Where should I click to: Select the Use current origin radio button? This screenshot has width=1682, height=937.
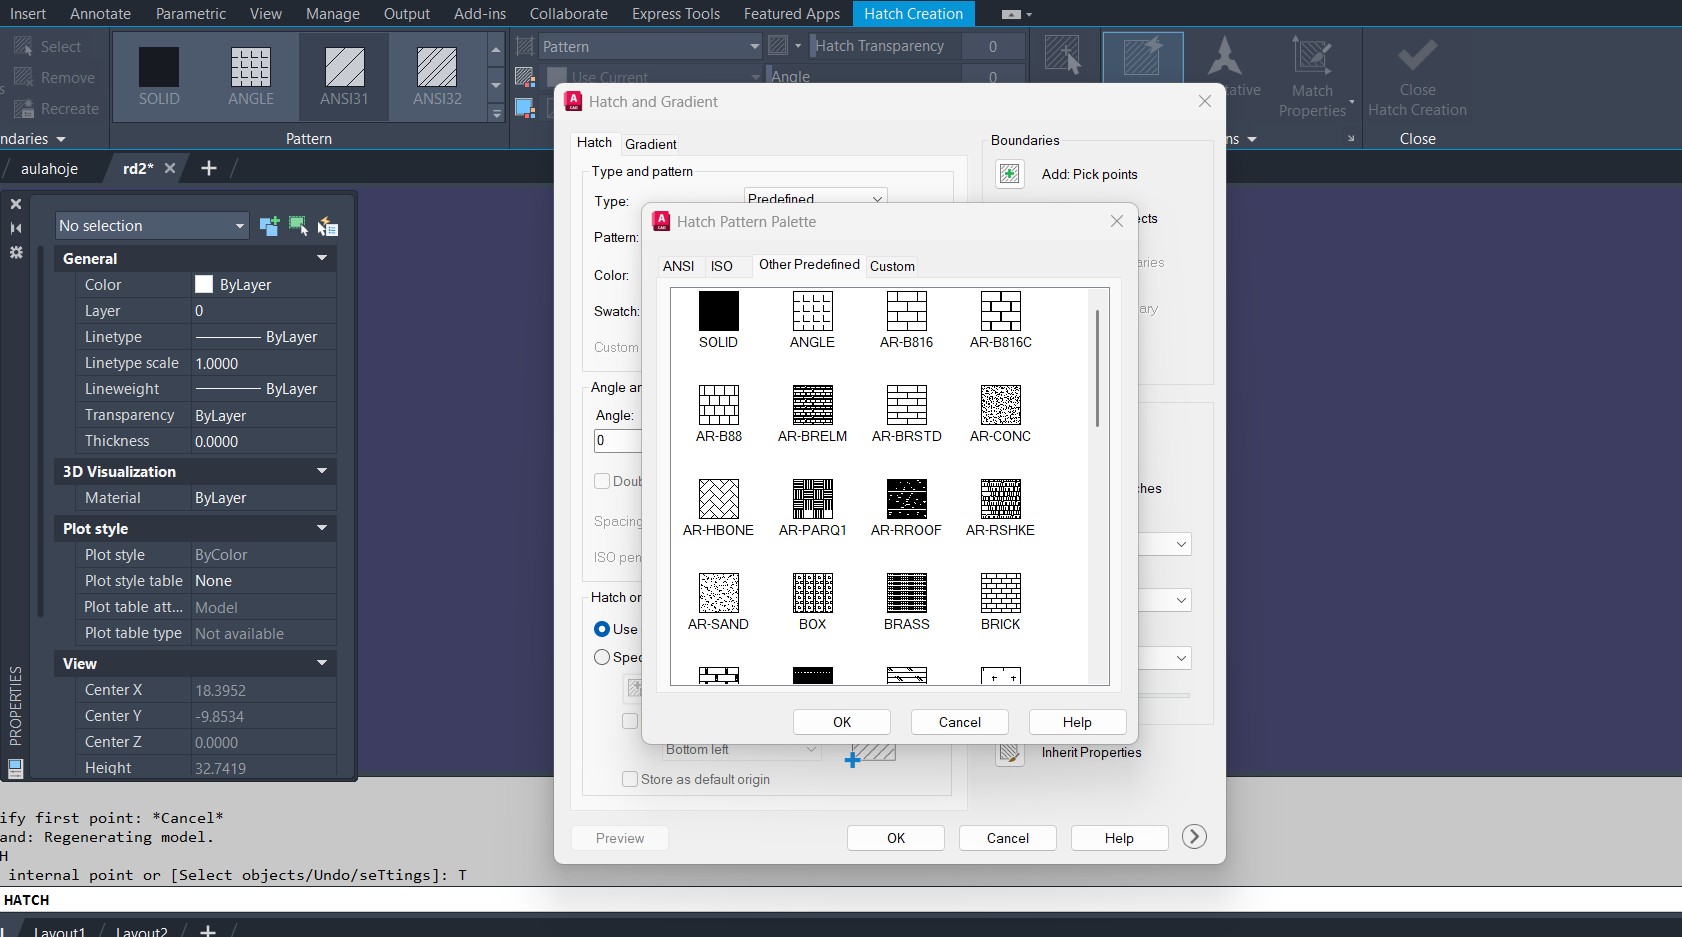[602, 629]
